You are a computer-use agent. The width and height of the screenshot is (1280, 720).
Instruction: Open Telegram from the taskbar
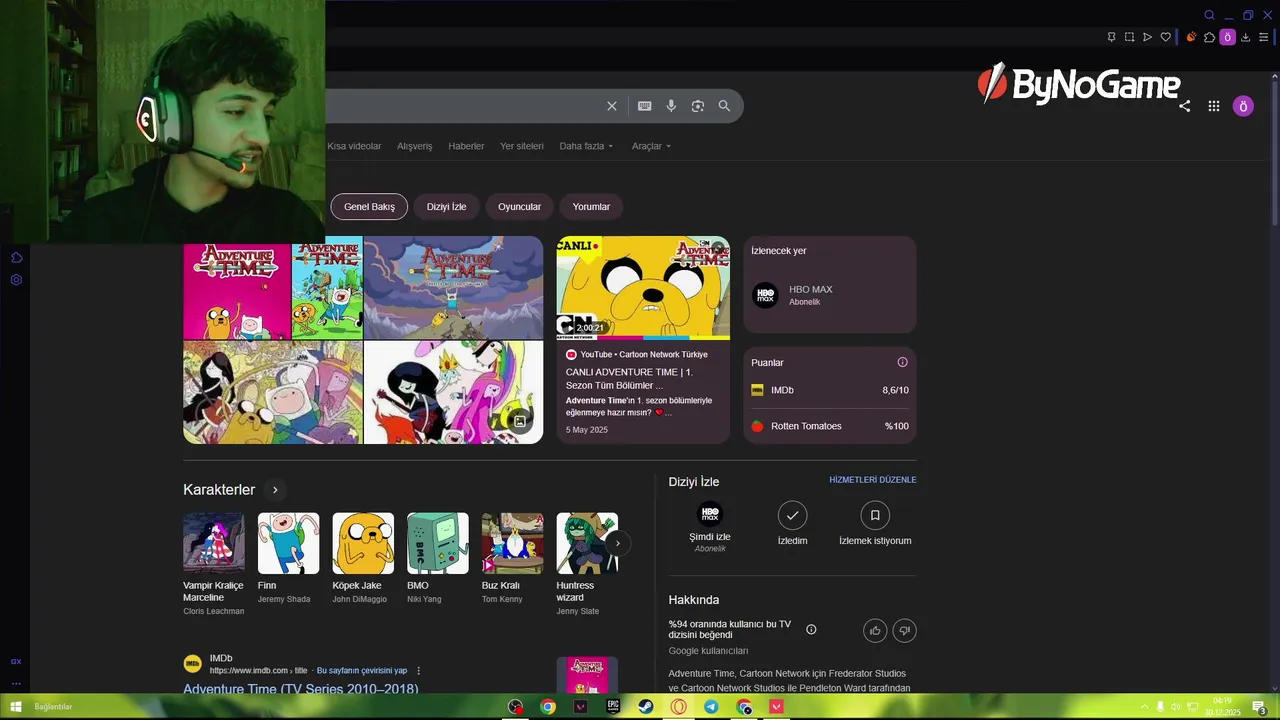tap(711, 707)
